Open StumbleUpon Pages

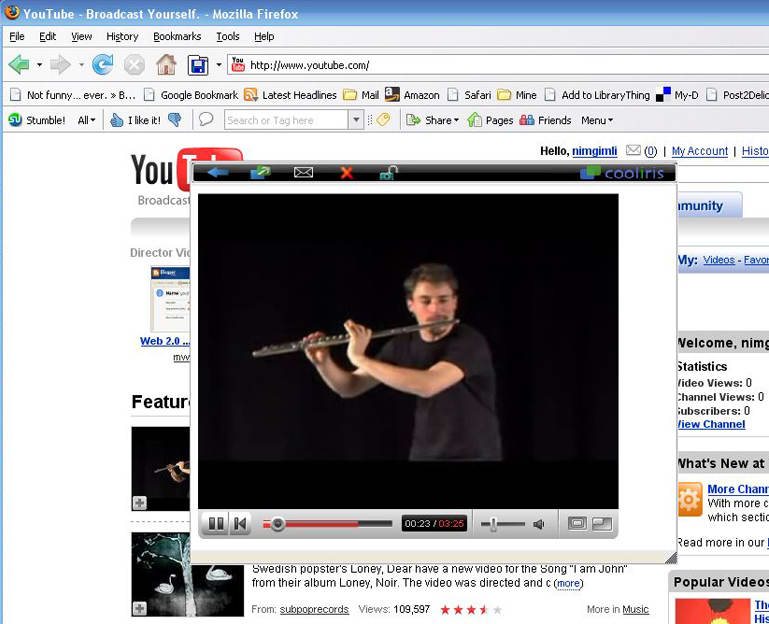click(x=490, y=120)
